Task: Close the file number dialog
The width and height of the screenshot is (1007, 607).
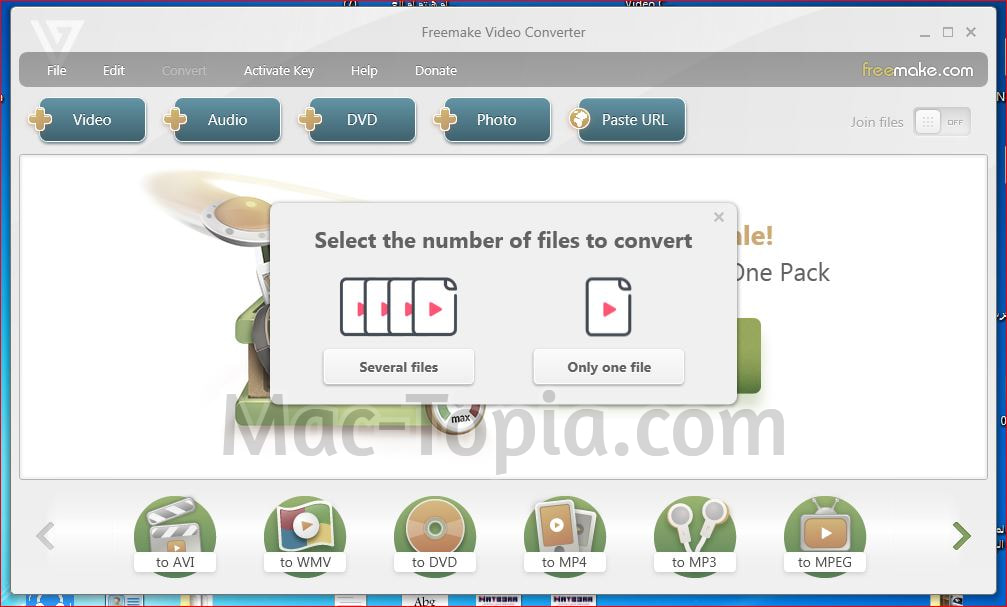Action: pyautogui.click(x=719, y=217)
